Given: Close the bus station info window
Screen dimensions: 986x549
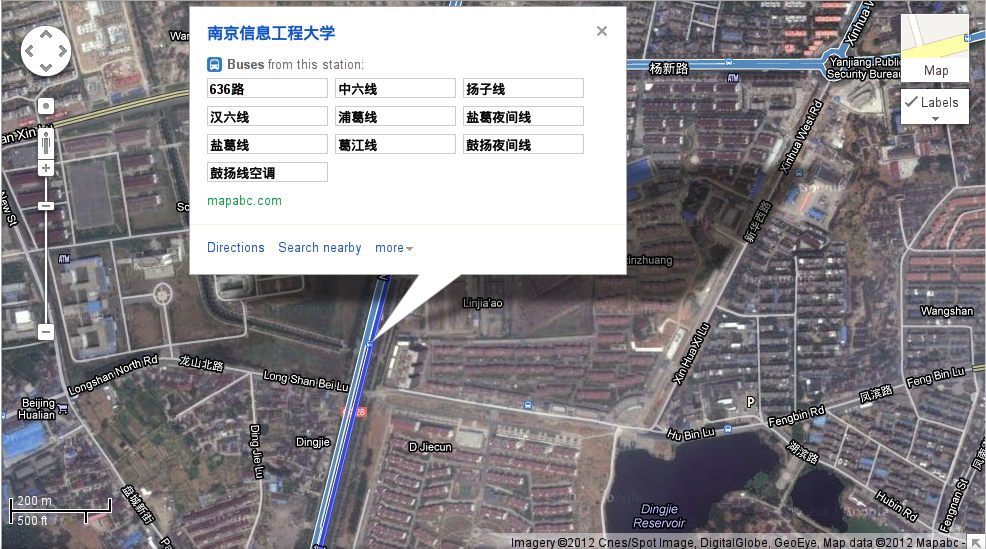Looking at the screenshot, I should [602, 31].
